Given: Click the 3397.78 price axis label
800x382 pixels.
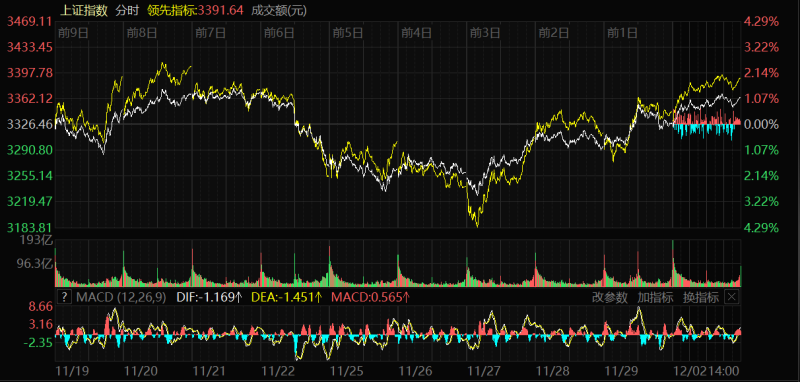Looking at the screenshot, I should point(30,73).
